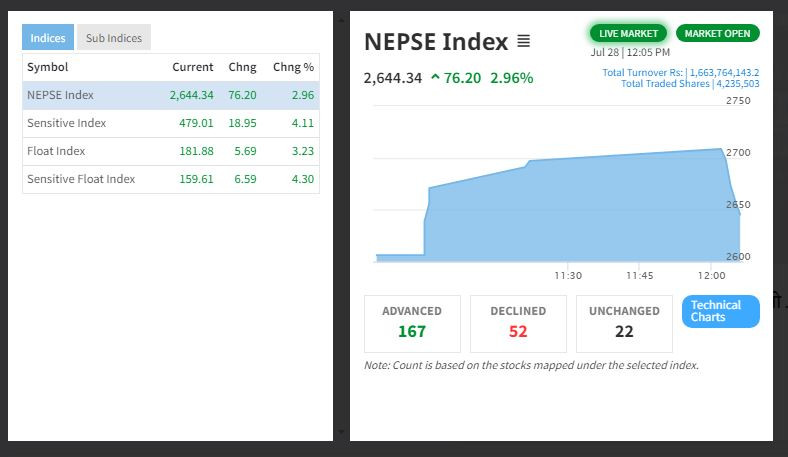Click the DECLINED 52 card
Screen dimensions: 788x457
click(x=518, y=323)
